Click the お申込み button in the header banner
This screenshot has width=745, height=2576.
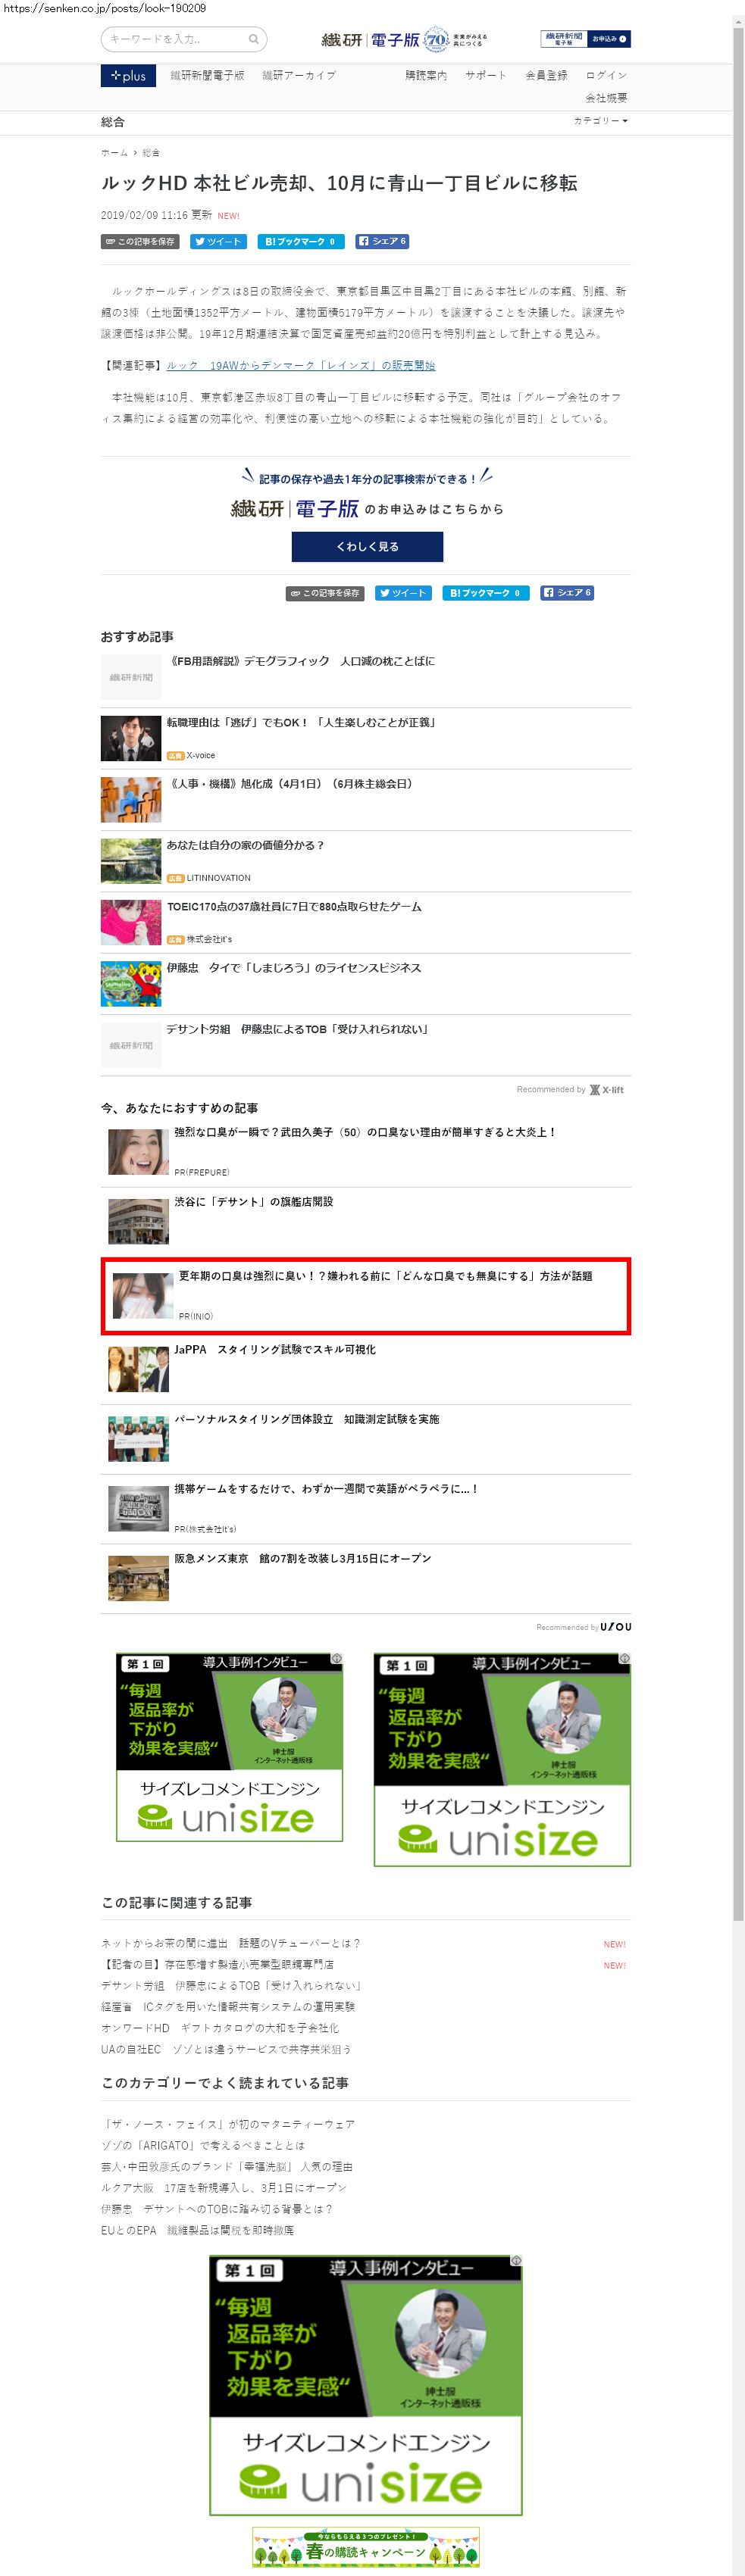(609, 39)
